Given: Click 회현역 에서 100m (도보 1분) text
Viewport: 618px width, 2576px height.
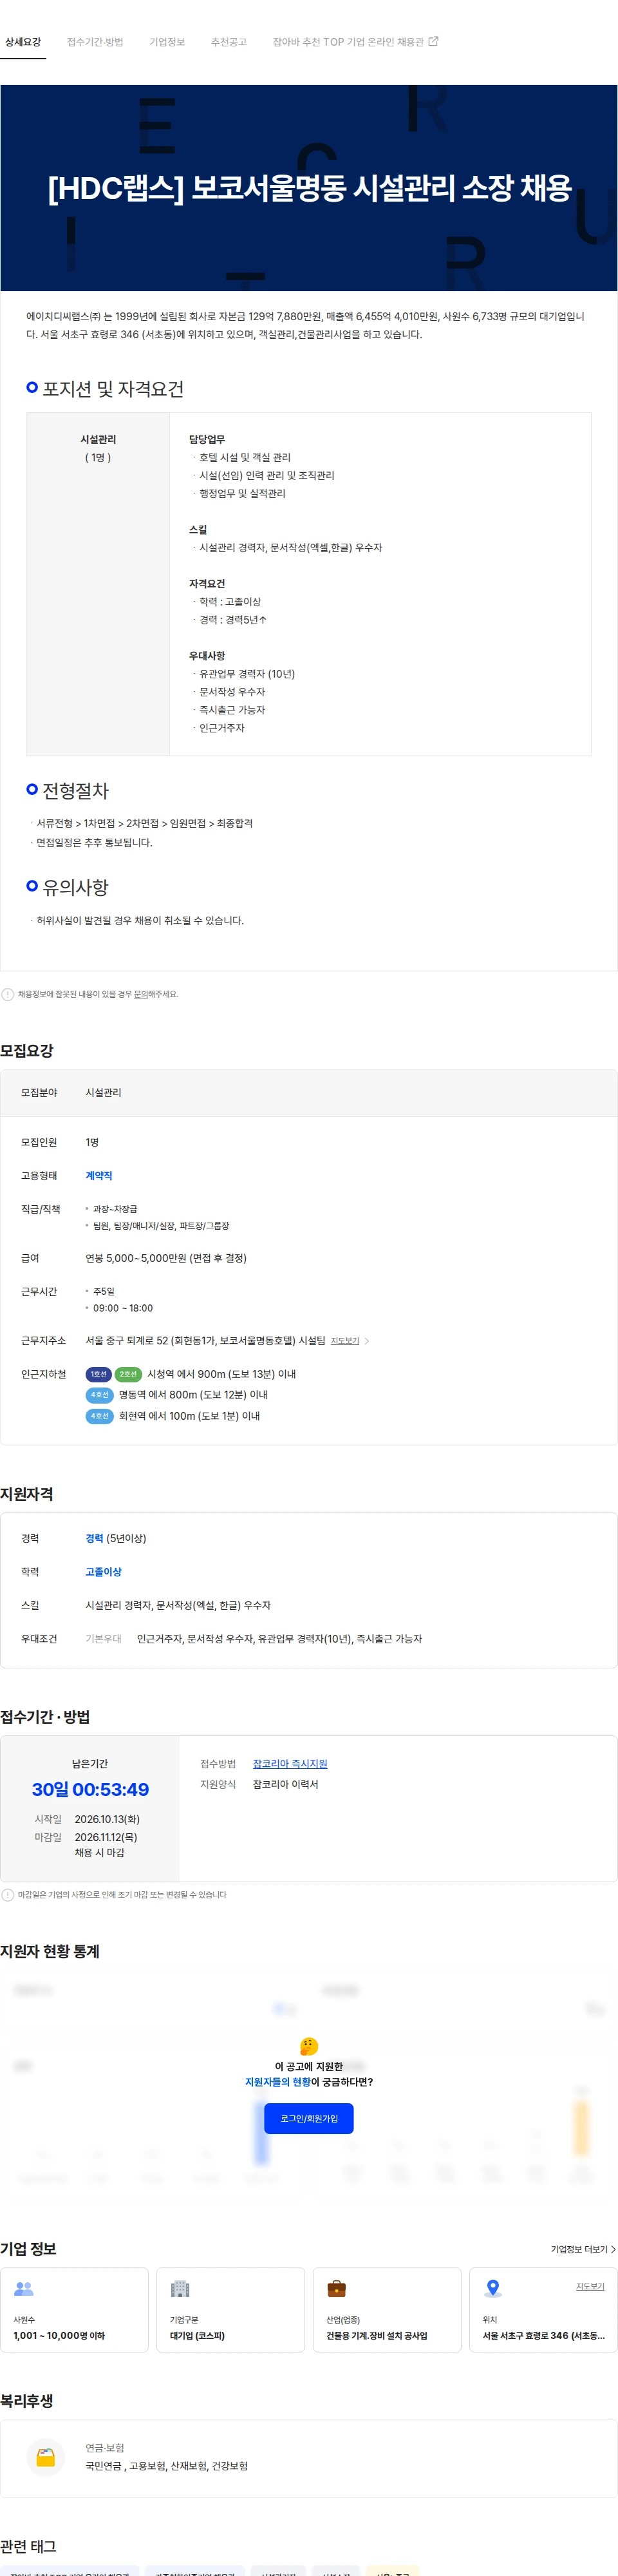Looking at the screenshot, I should [189, 1416].
